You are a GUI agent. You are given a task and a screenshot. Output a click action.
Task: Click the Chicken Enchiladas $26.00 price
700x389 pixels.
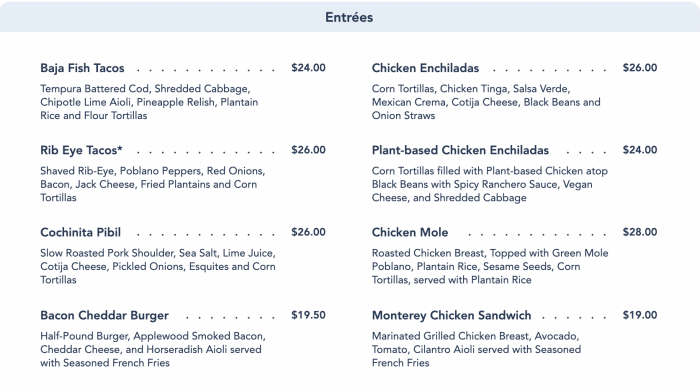pyautogui.click(x=640, y=67)
